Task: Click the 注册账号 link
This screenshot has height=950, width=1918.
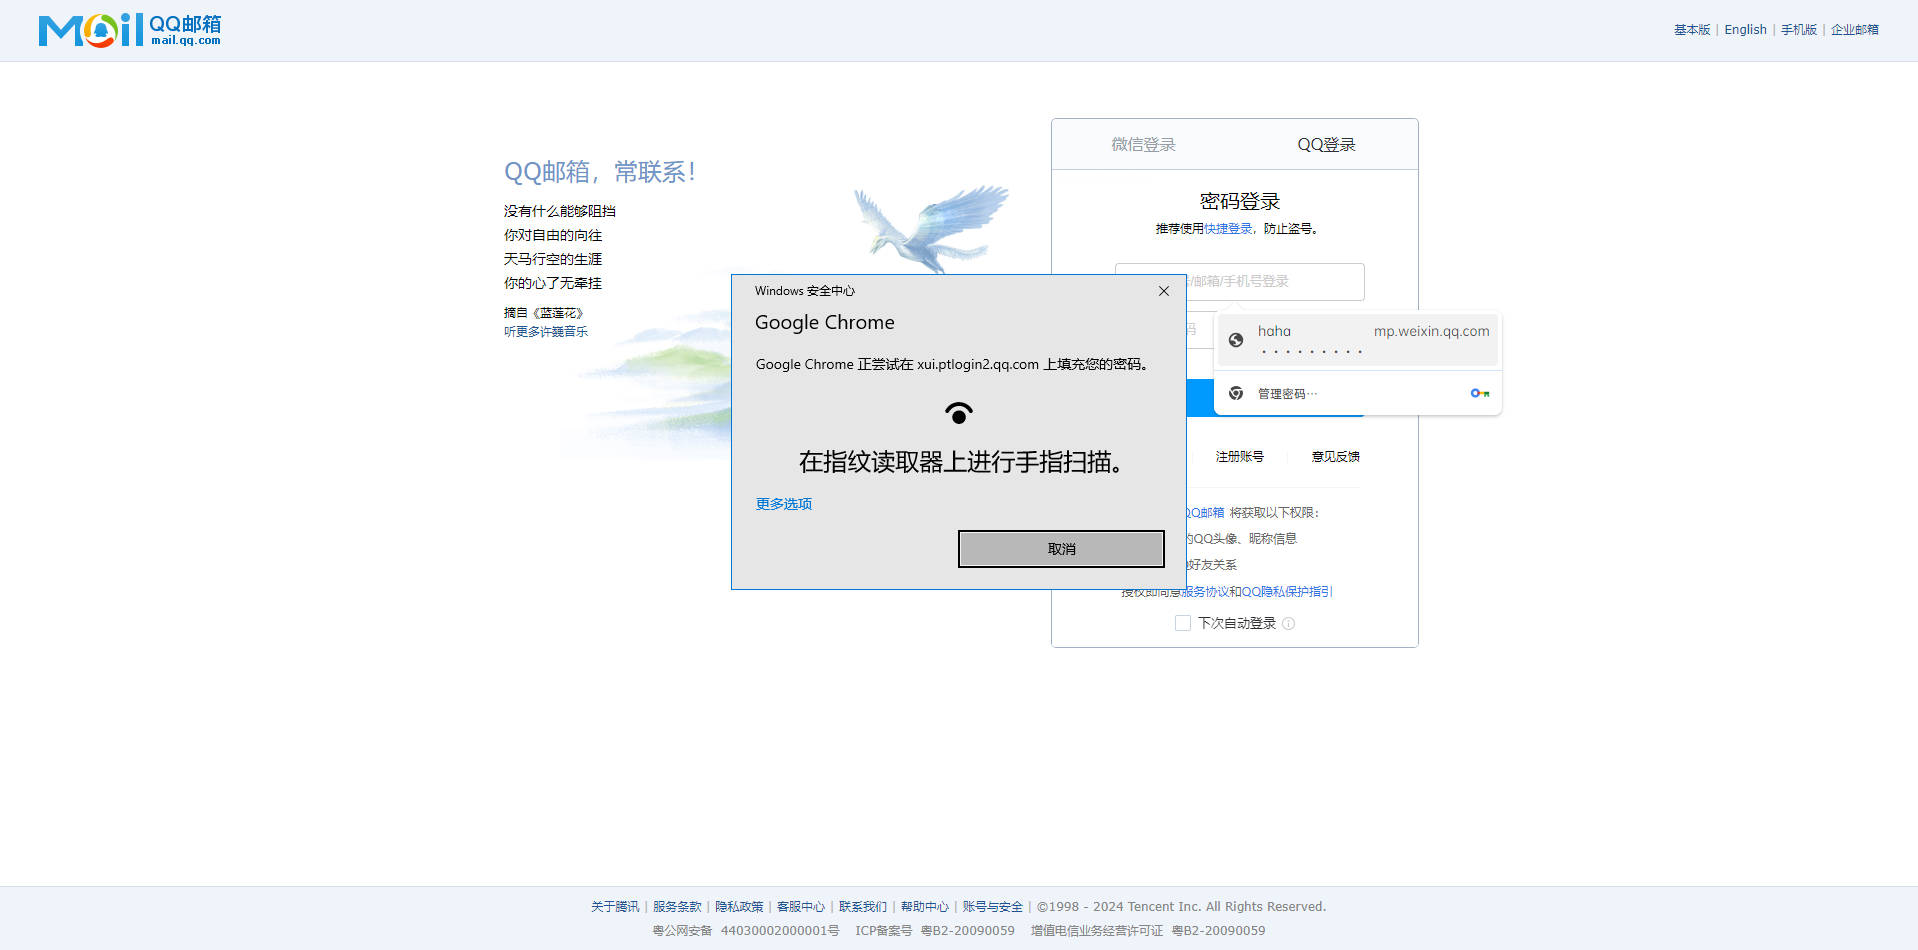Action: 1240,456
